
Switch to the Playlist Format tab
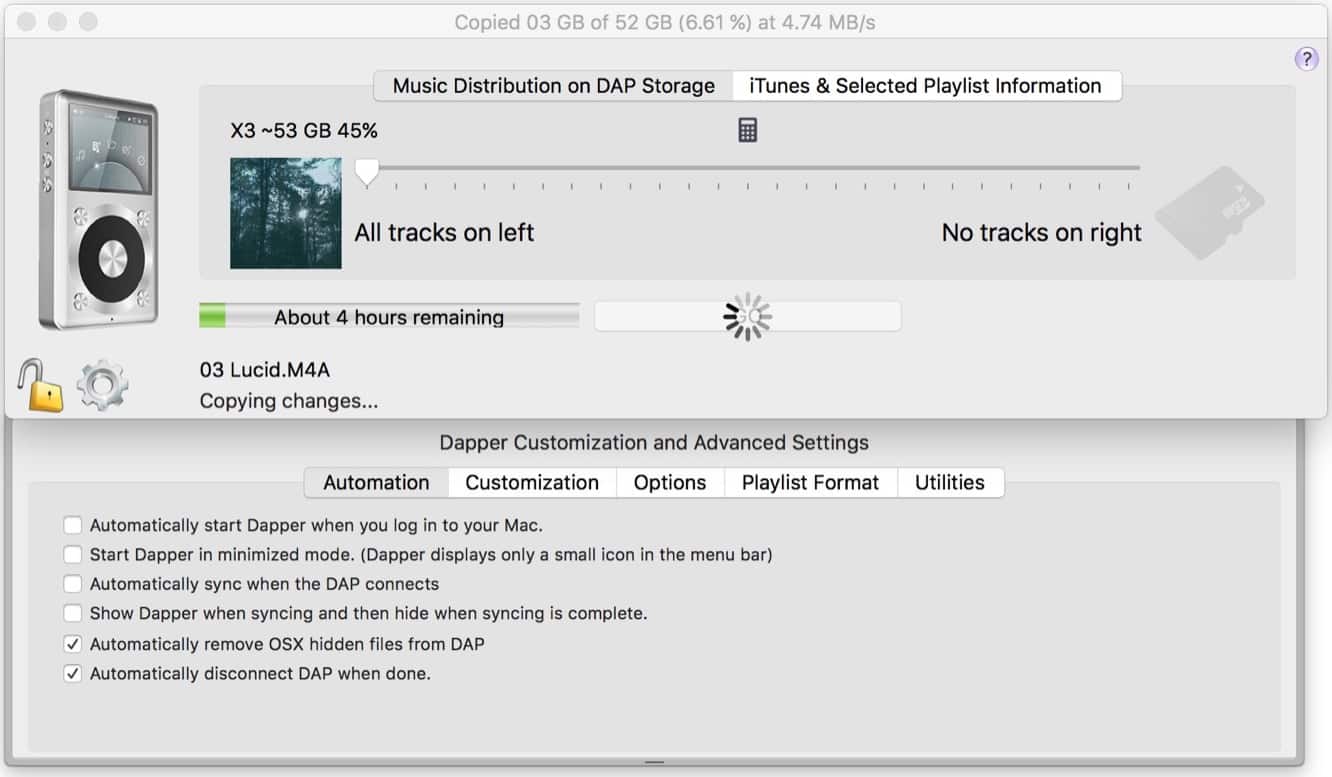click(x=810, y=483)
